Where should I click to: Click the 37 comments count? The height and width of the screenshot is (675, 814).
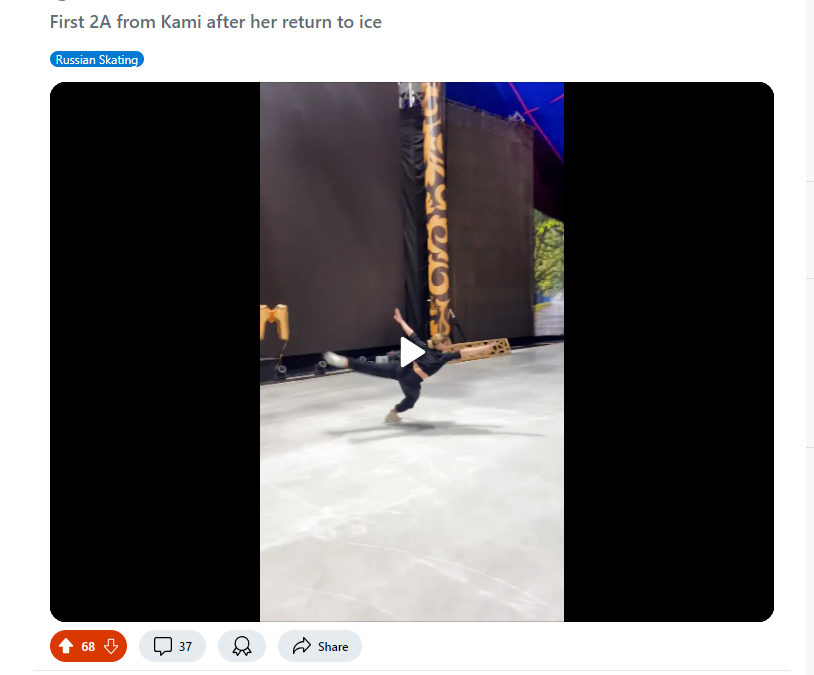(x=185, y=646)
